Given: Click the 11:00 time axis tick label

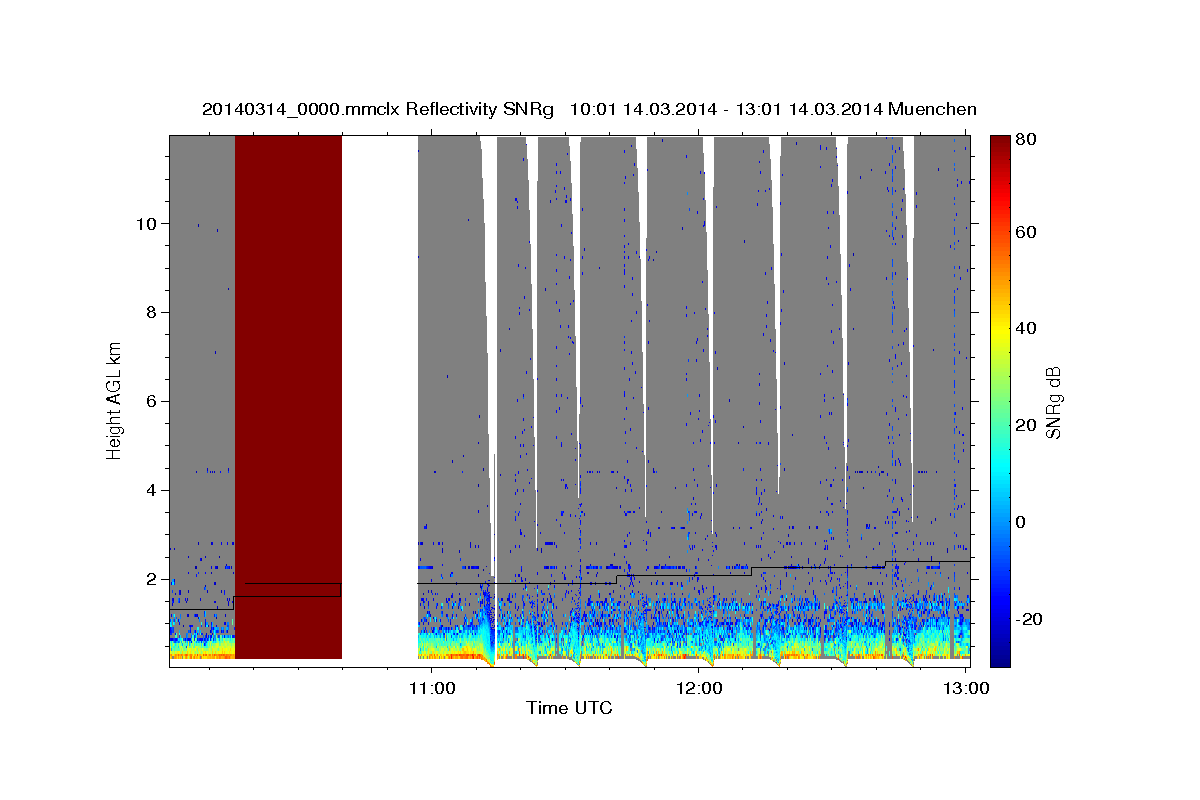Looking at the screenshot, I should click(433, 688).
